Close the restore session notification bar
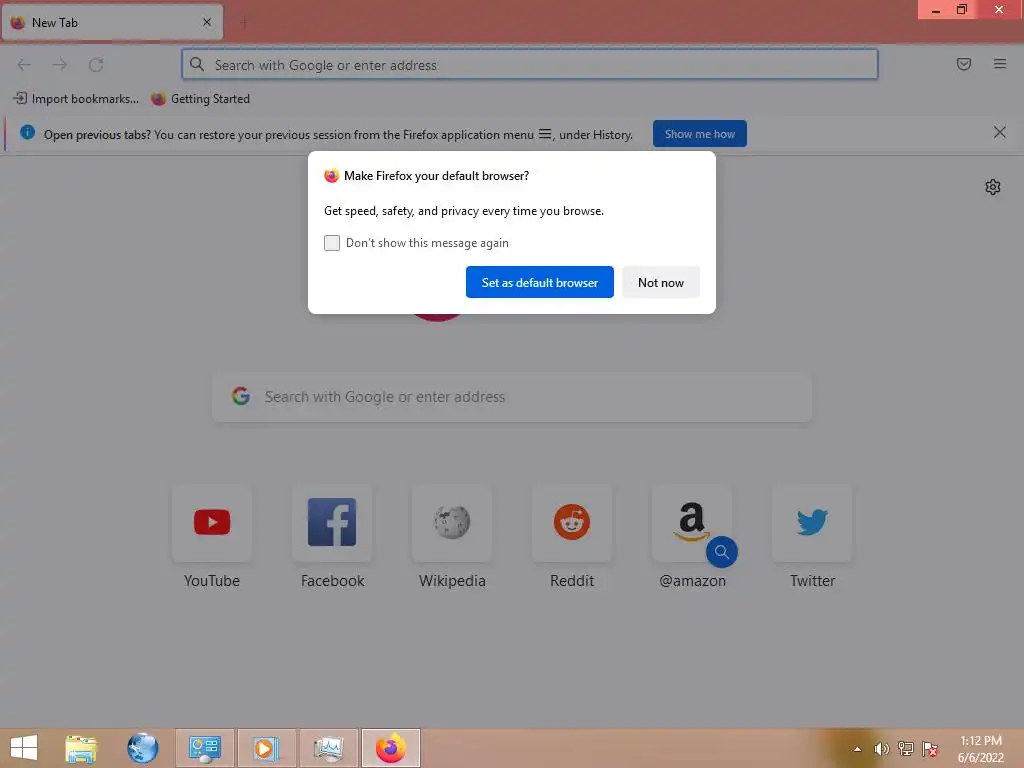Viewport: 1024px width, 768px height. click(x=999, y=133)
